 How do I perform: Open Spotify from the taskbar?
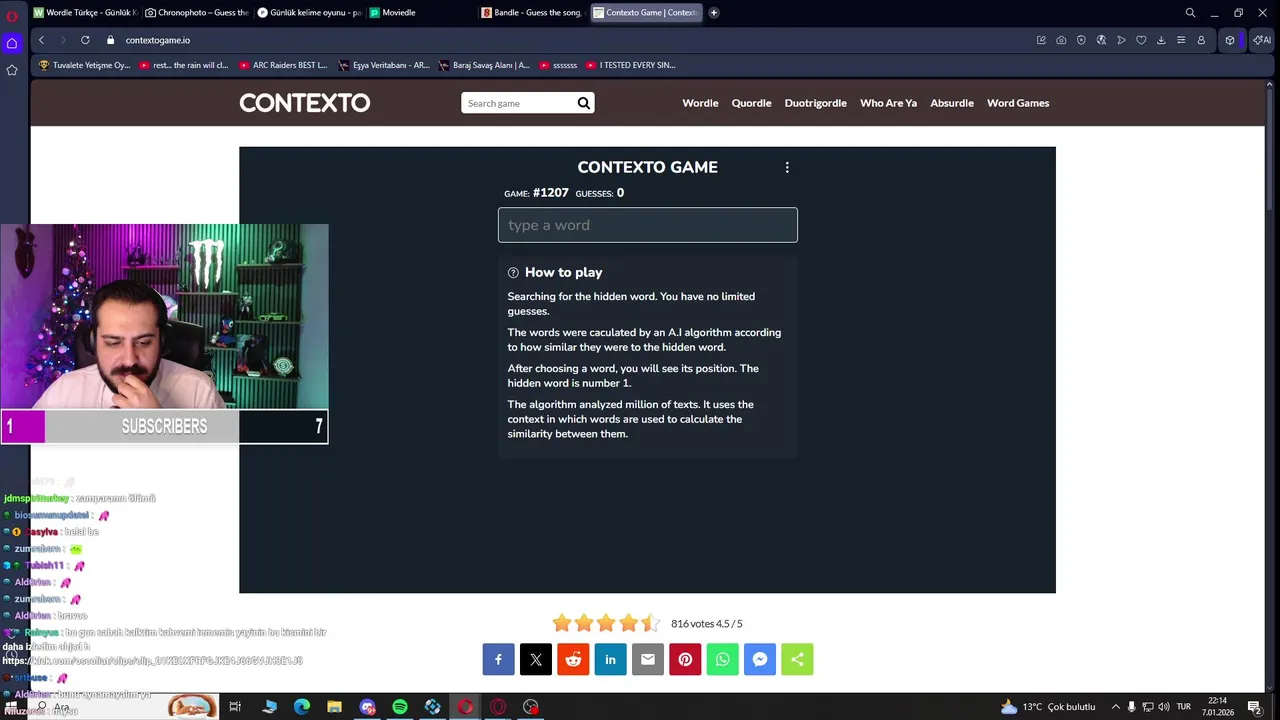point(400,707)
